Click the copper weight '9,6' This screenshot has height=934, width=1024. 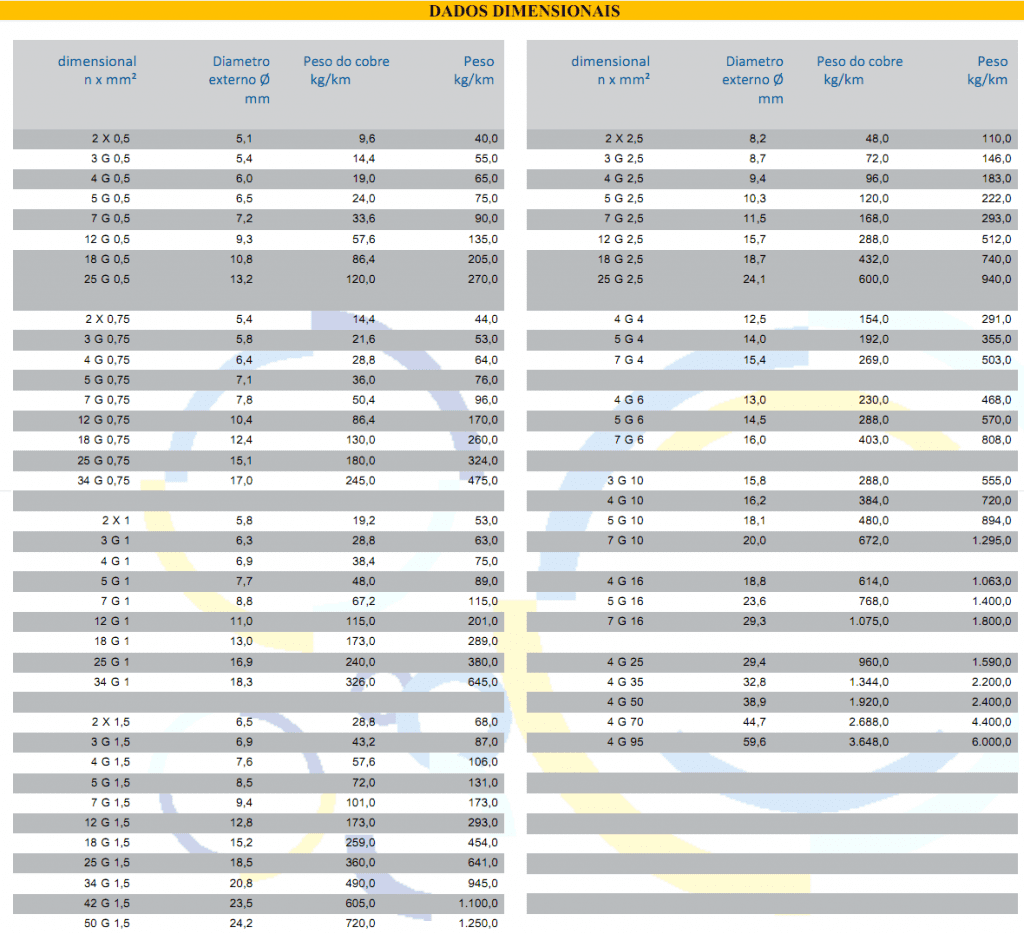pyautogui.click(x=367, y=138)
